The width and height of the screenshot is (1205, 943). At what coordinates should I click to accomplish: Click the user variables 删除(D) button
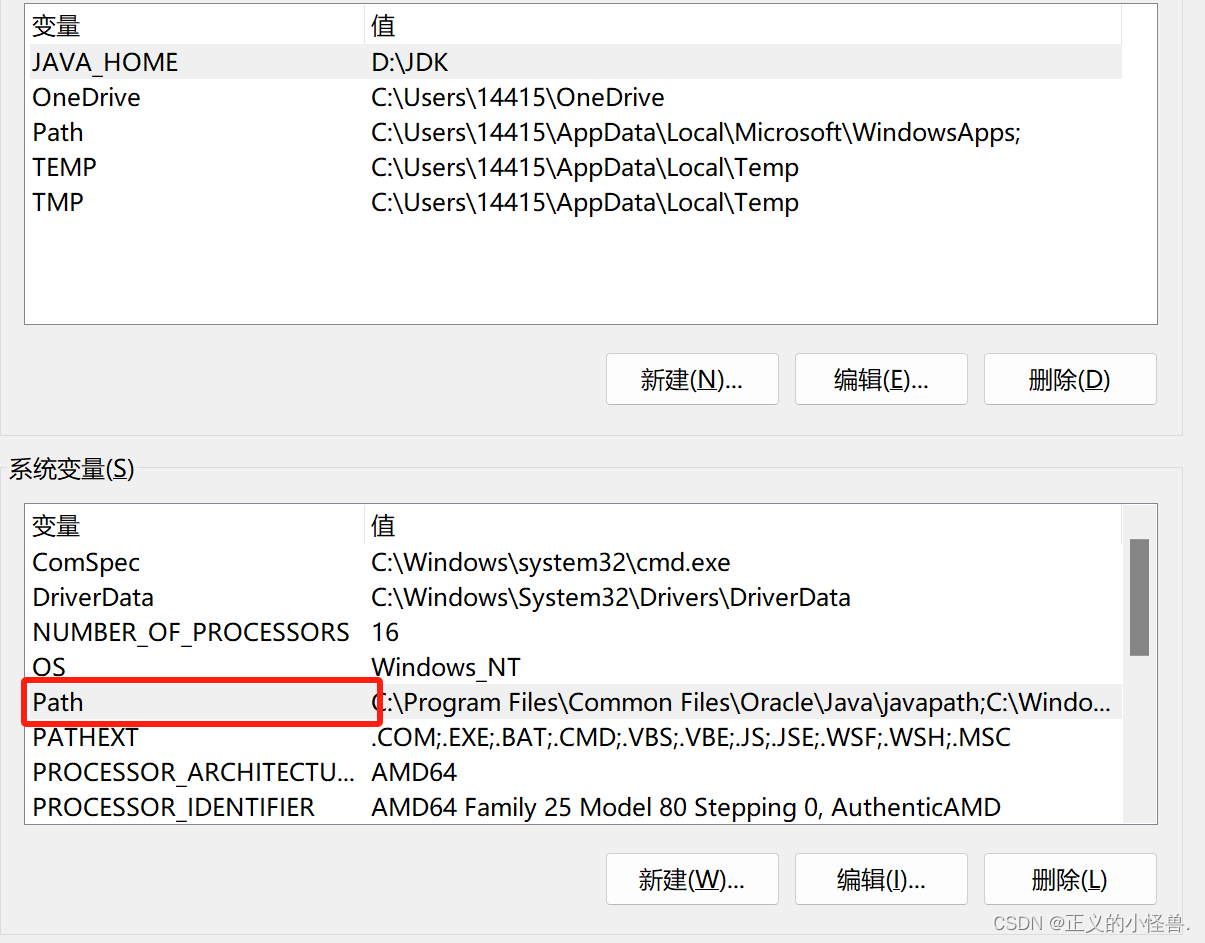click(1070, 379)
